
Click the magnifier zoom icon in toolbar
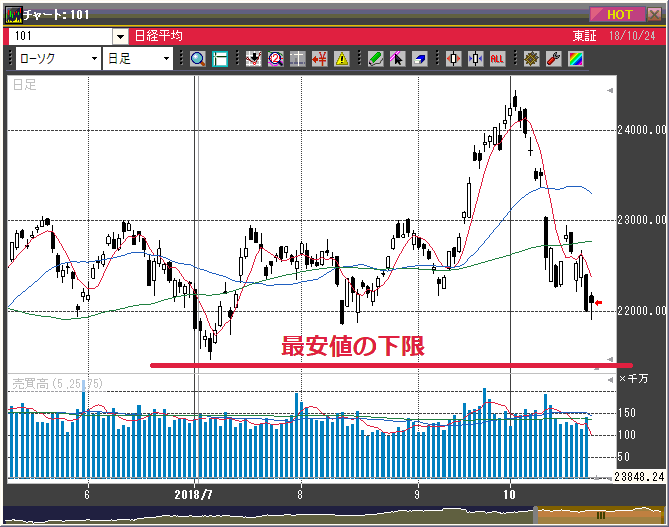click(197, 59)
